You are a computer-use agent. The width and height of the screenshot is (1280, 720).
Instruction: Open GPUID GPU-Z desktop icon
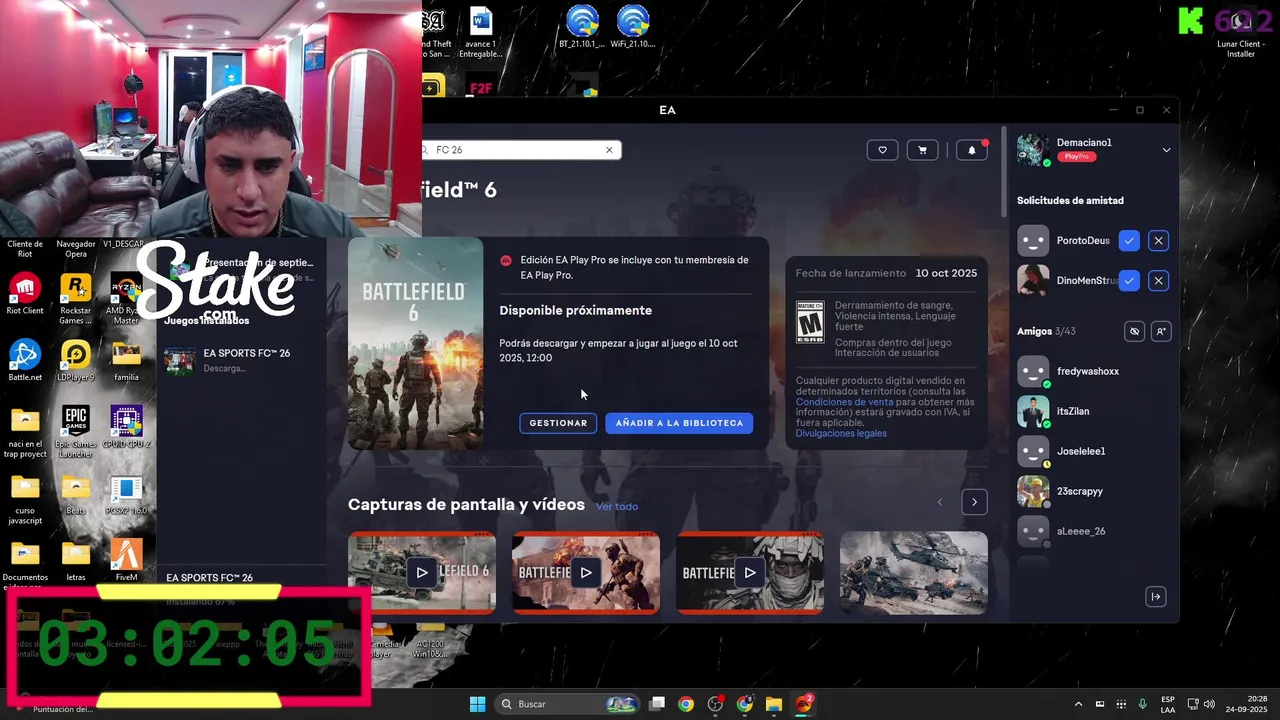click(x=126, y=427)
